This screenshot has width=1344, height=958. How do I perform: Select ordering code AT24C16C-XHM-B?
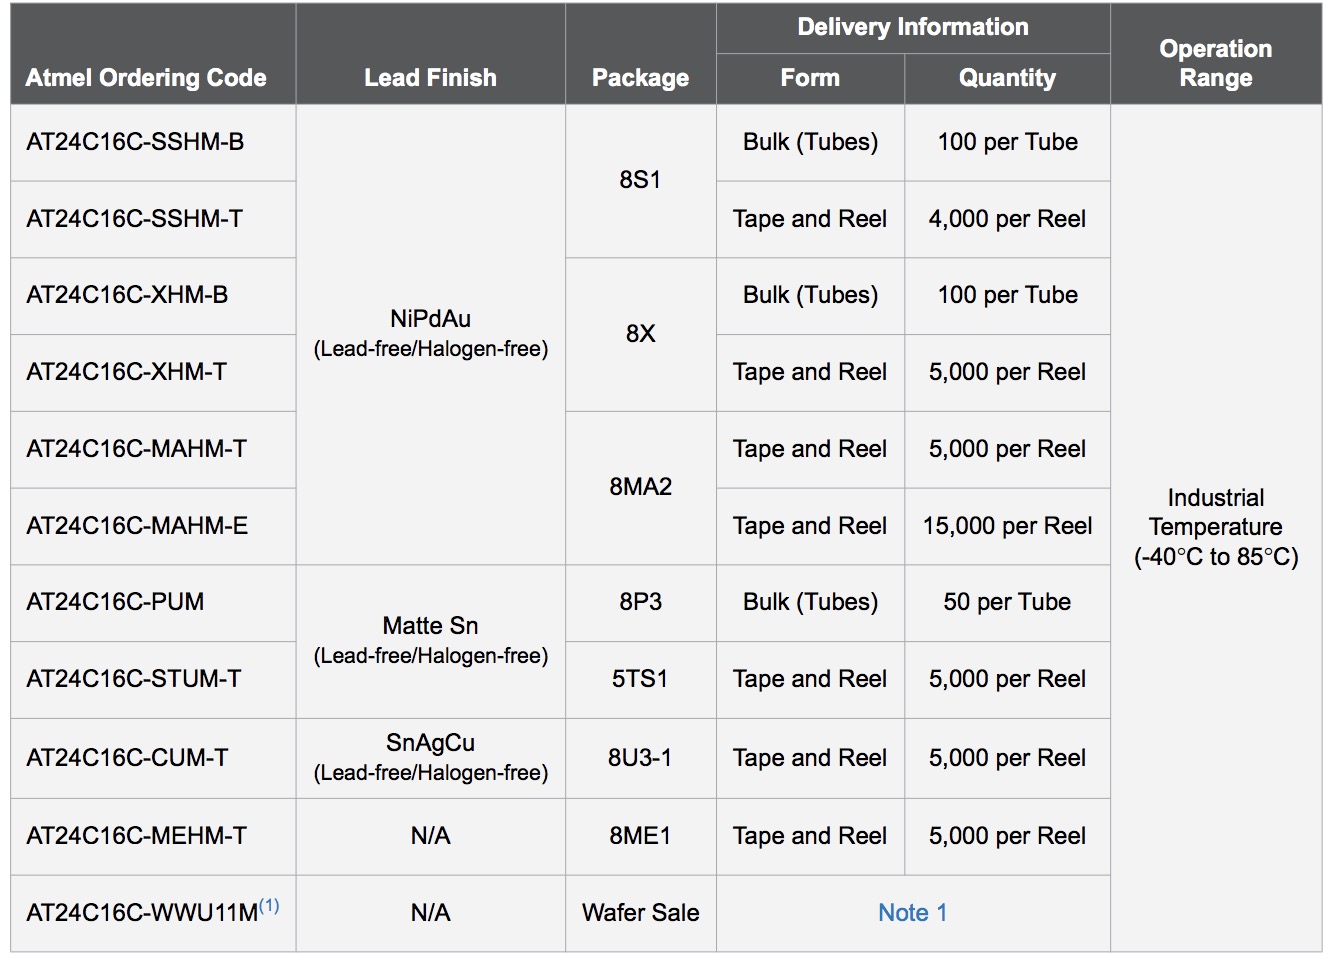click(127, 295)
